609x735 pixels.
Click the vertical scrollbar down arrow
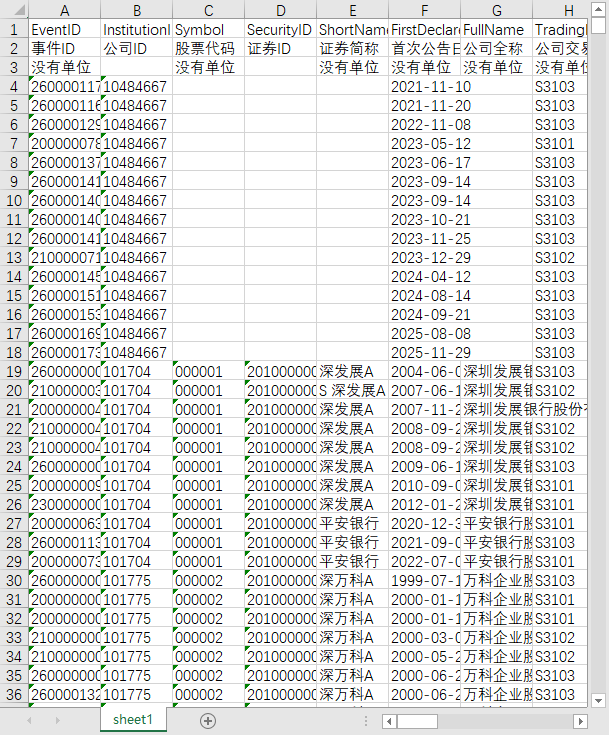click(598, 701)
